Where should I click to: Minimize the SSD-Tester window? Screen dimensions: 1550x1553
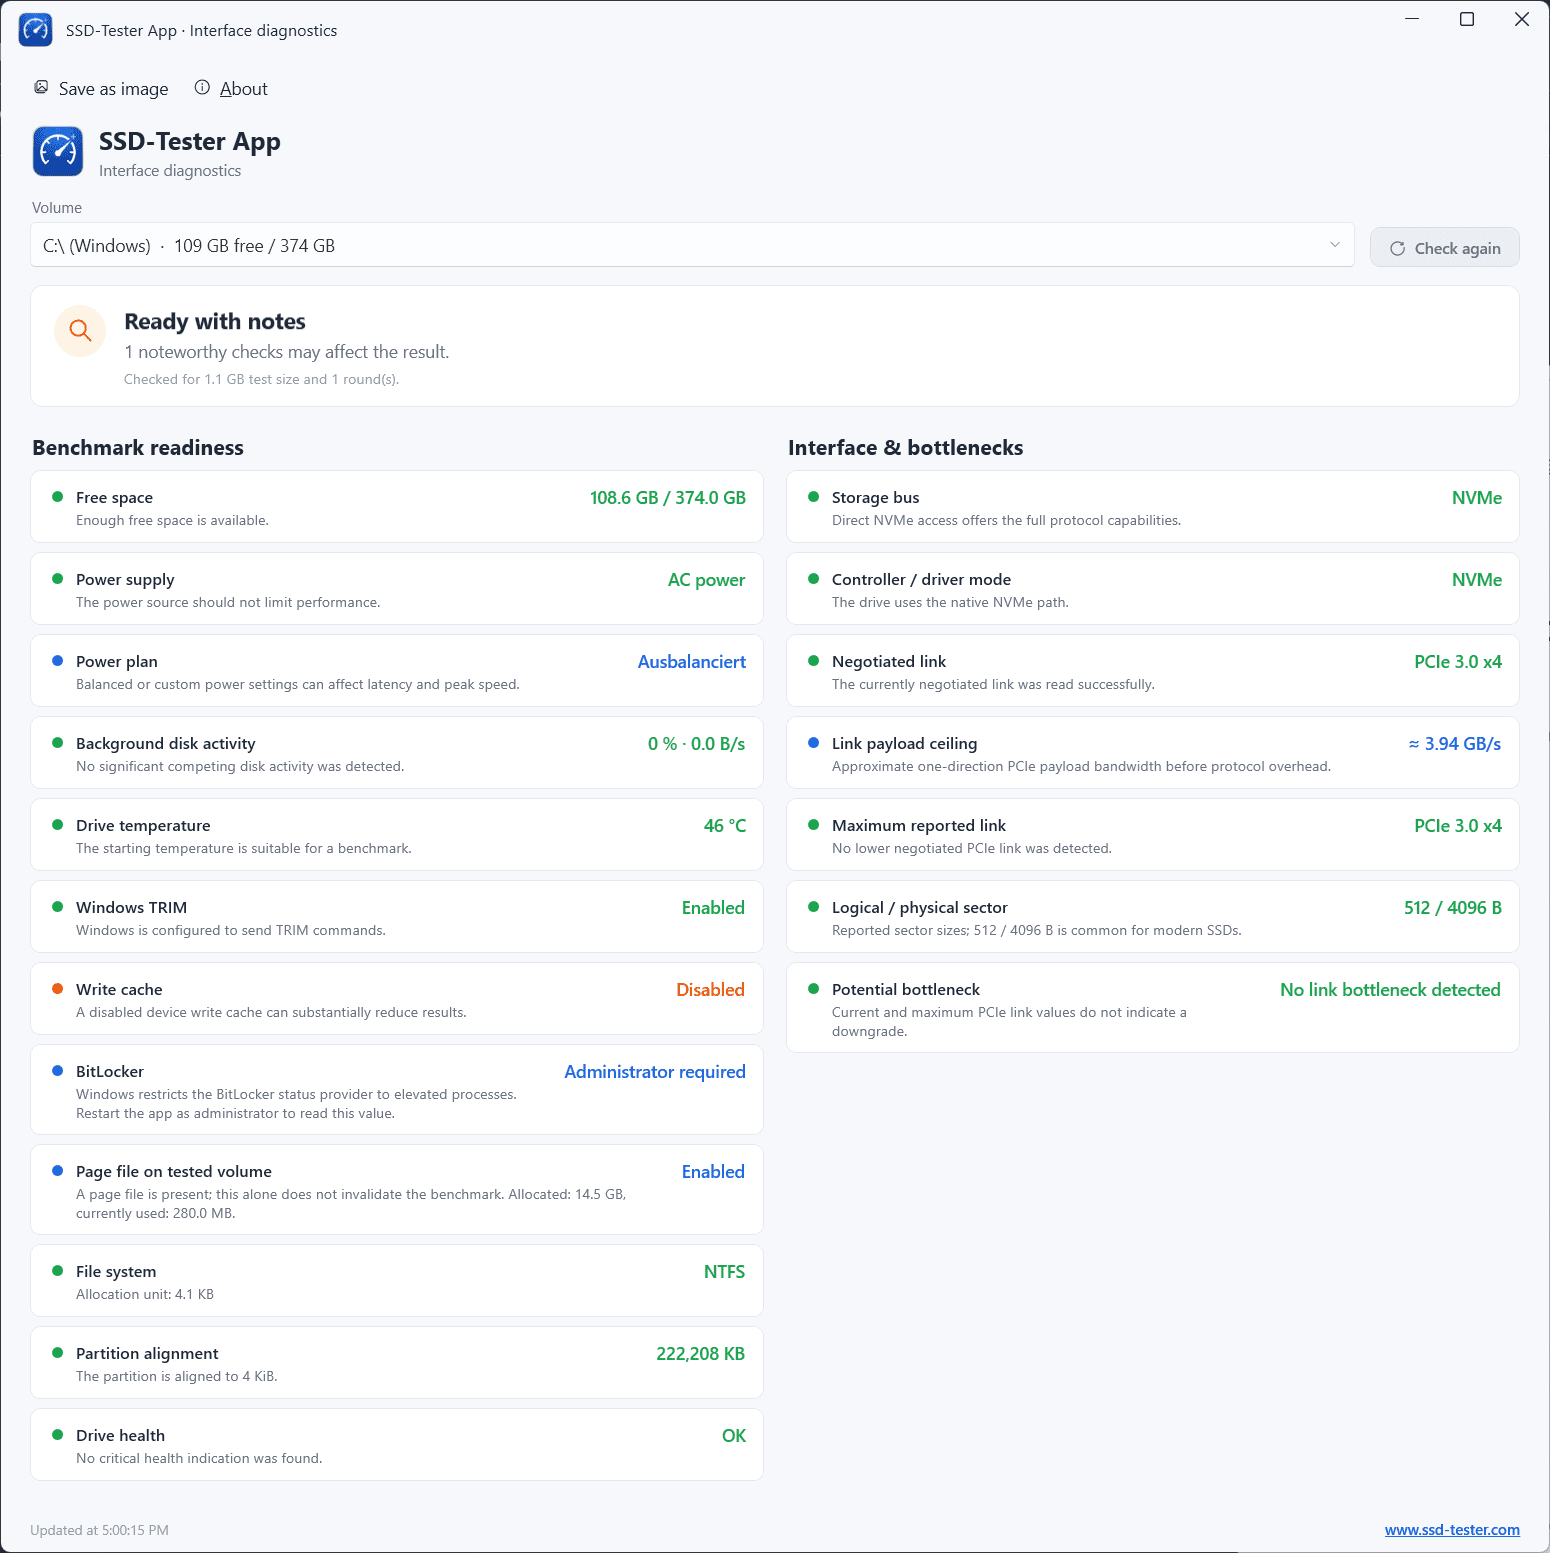click(x=1412, y=19)
